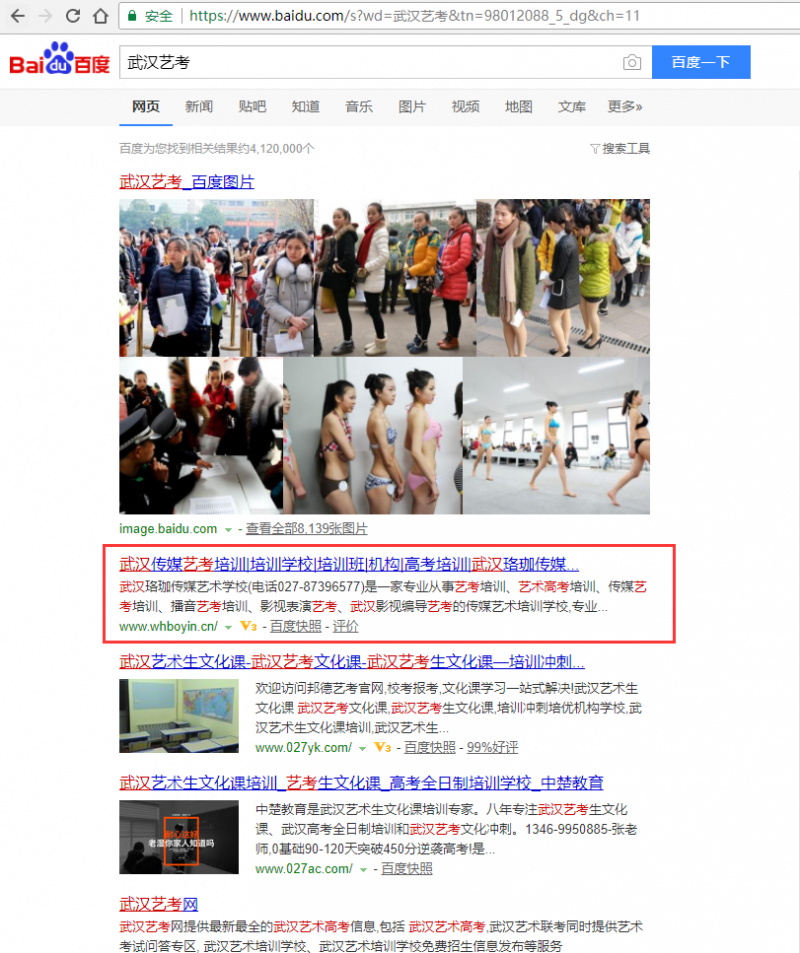The image size is (800, 953).
Task: Click the 安全 security lock icon
Action: pos(133,16)
